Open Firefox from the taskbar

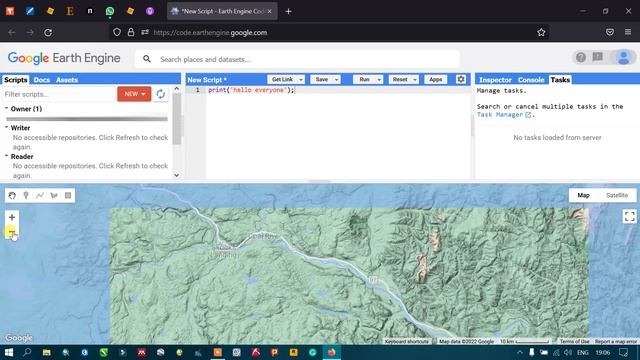331,352
